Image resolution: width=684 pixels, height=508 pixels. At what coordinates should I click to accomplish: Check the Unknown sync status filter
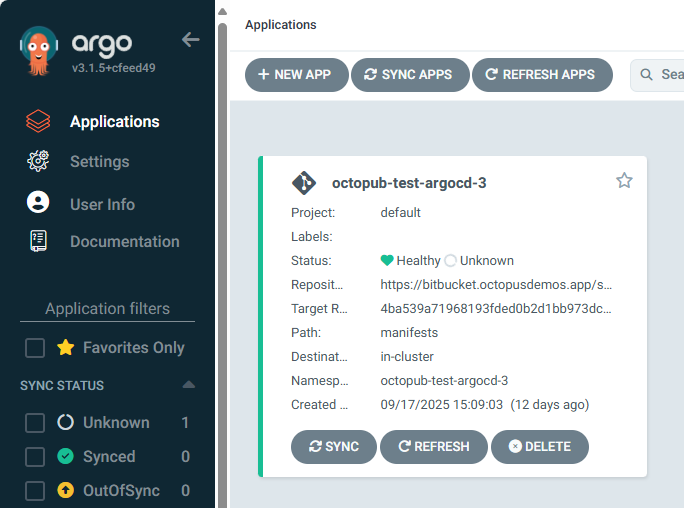point(35,423)
